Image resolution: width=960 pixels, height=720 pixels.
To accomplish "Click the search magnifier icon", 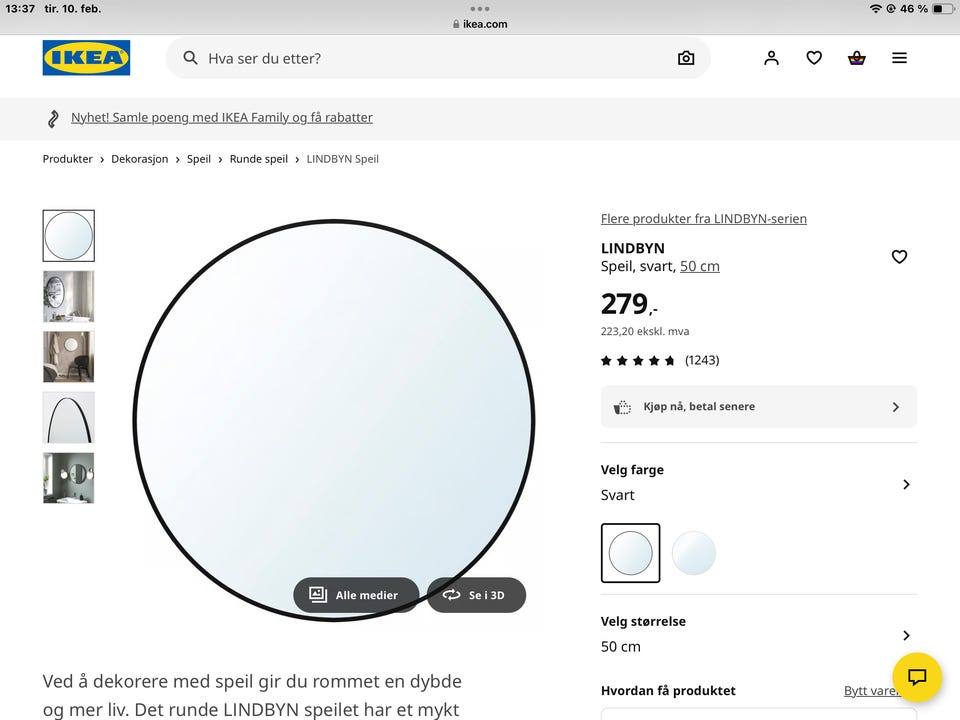I will click(190, 58).
